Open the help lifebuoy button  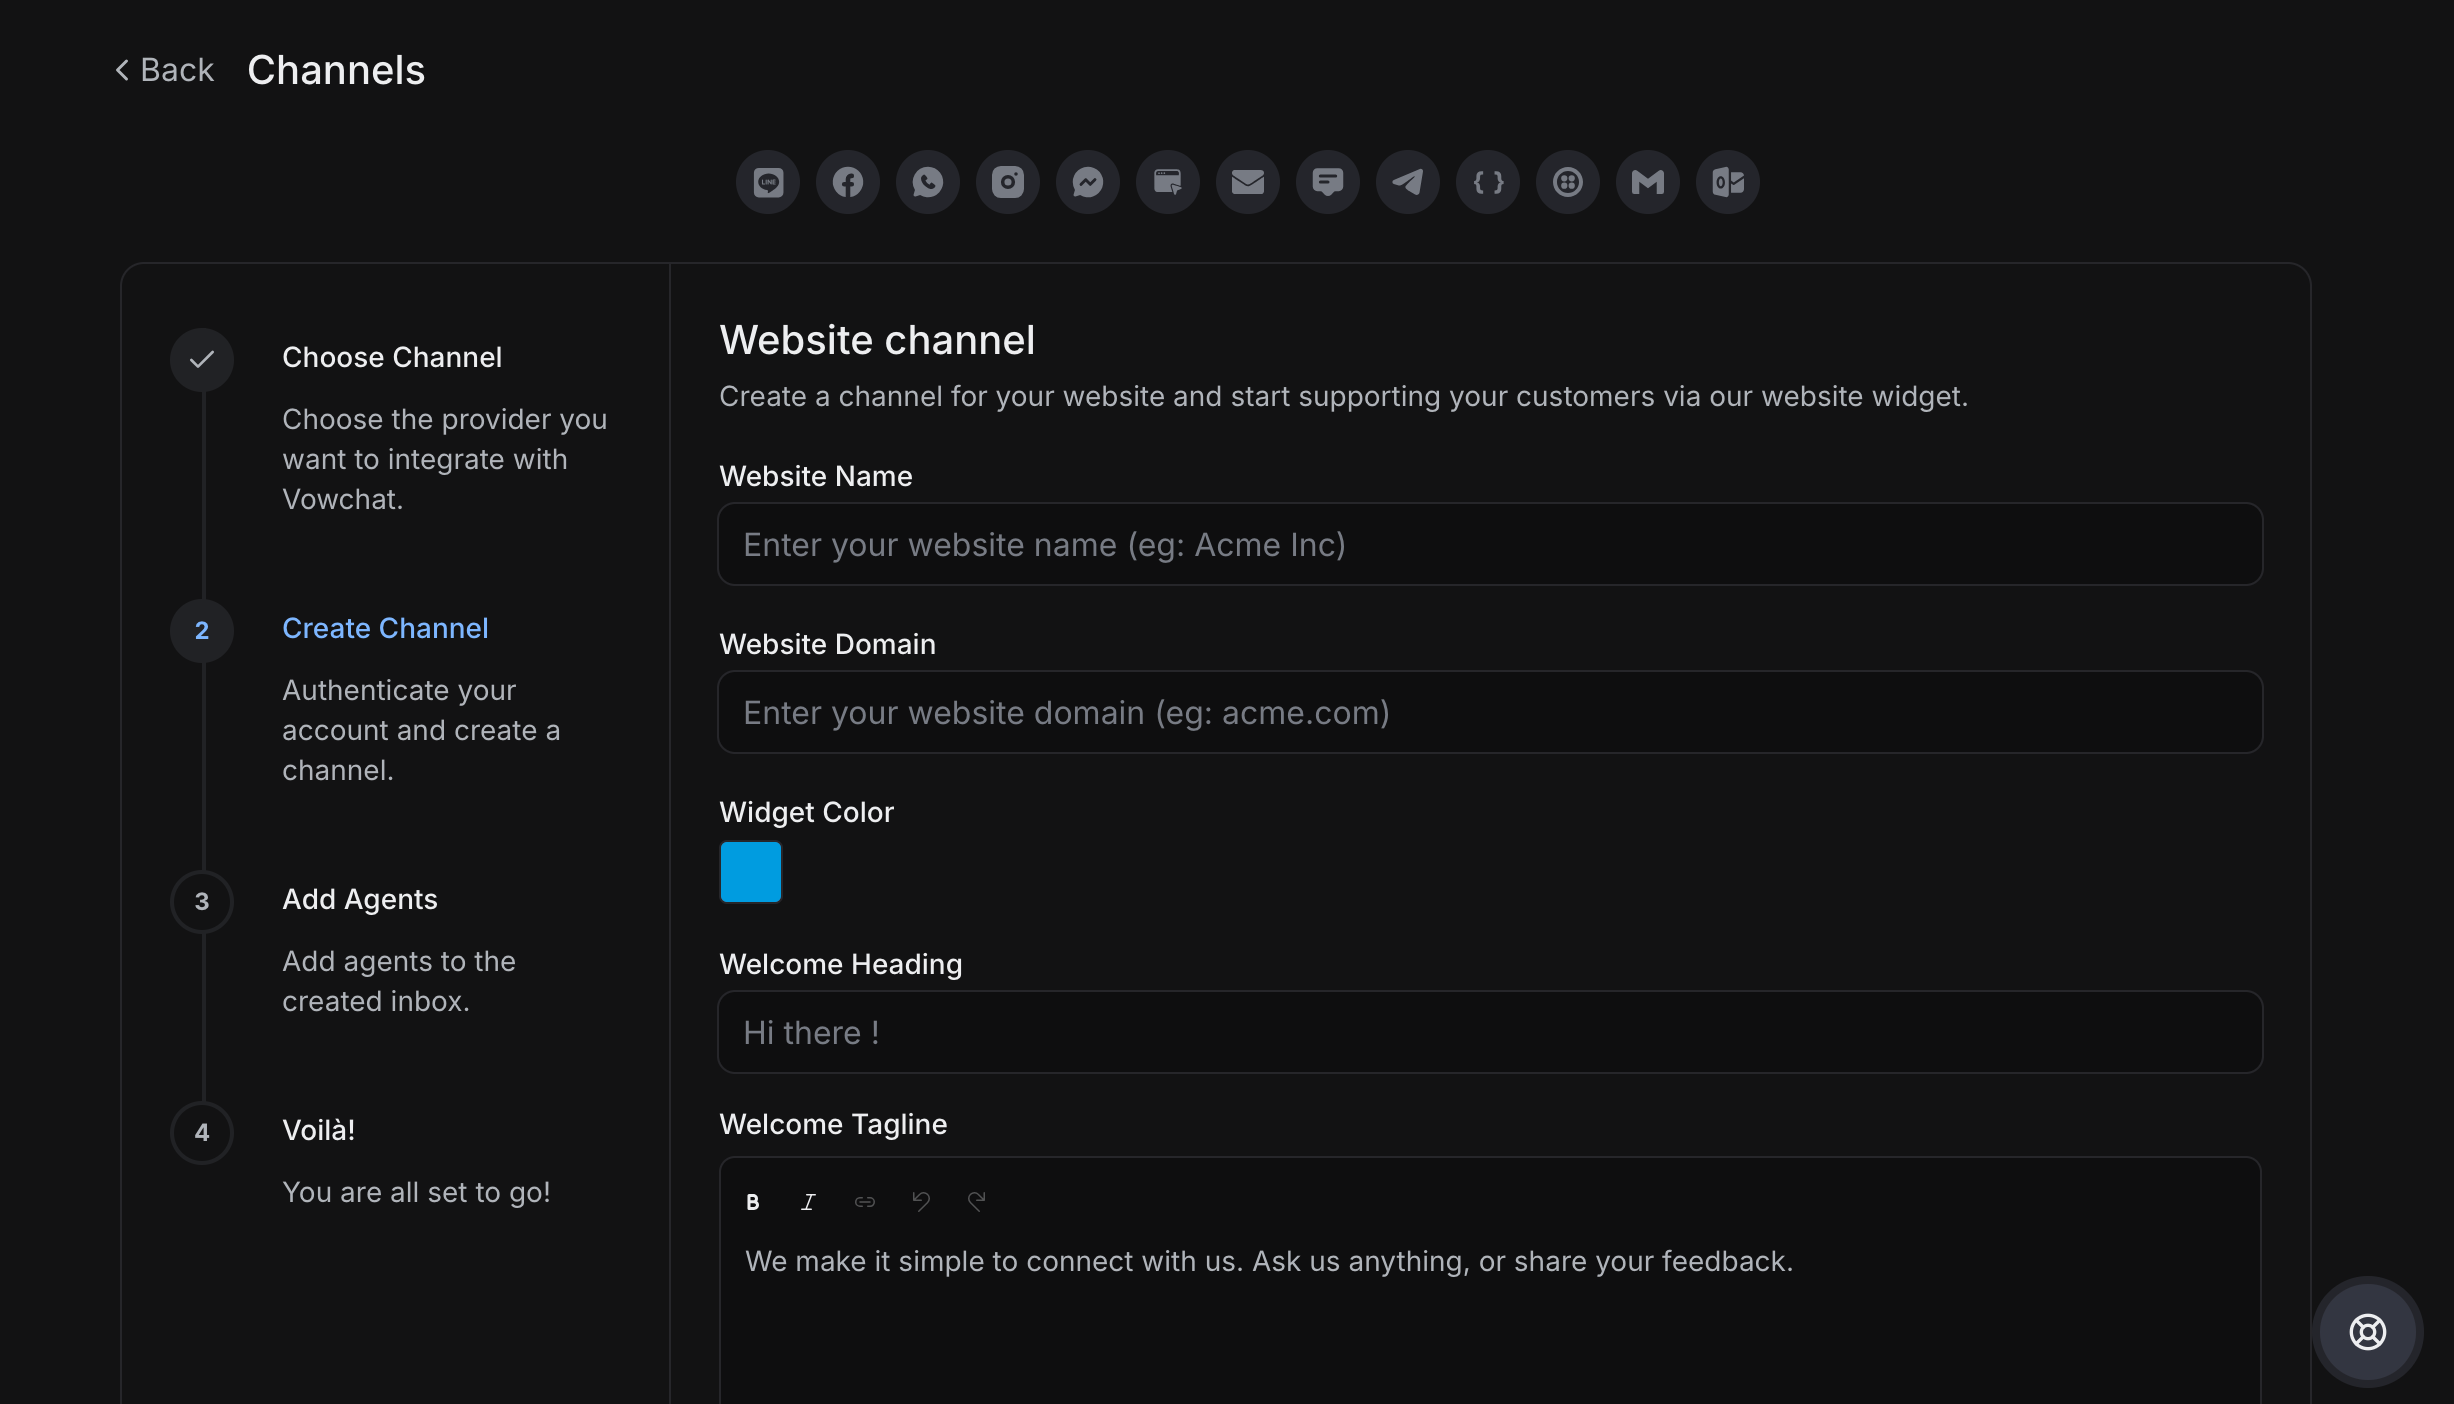point(2367,1332)
